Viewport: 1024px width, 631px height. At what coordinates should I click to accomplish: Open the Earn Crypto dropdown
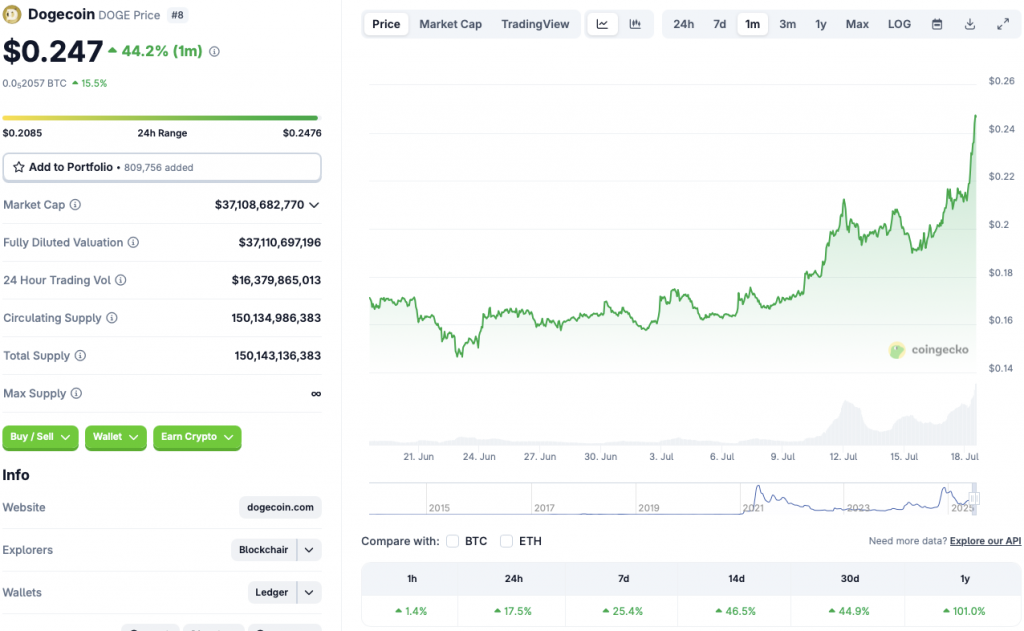click(x=197, y=437)
